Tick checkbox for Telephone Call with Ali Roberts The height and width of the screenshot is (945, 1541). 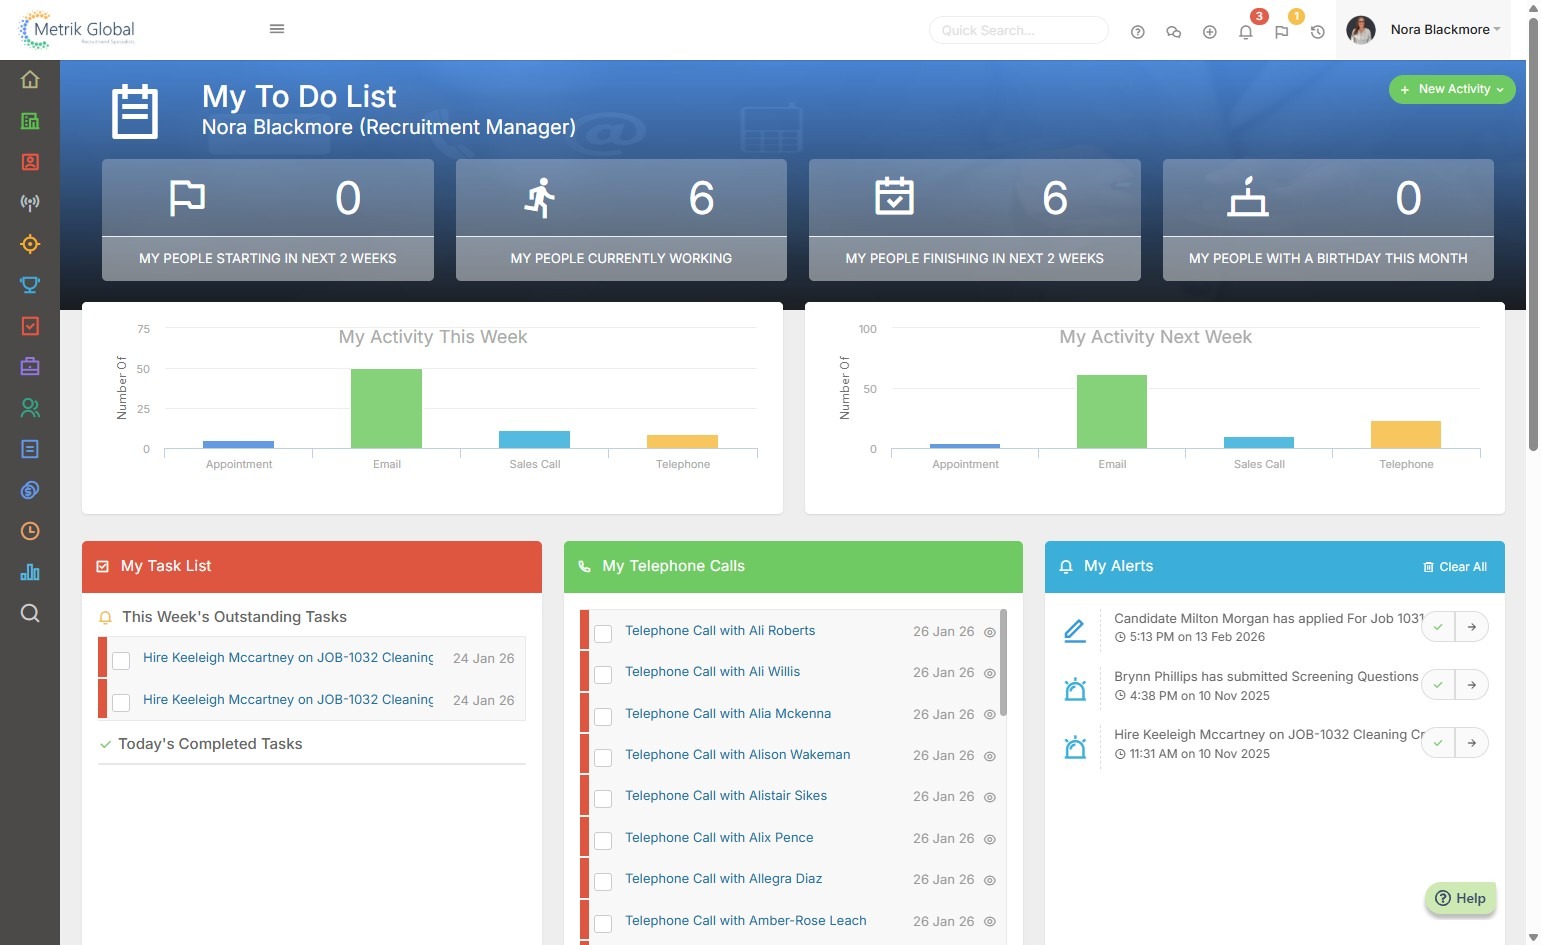pyautogui.click(x=603, y=634)
